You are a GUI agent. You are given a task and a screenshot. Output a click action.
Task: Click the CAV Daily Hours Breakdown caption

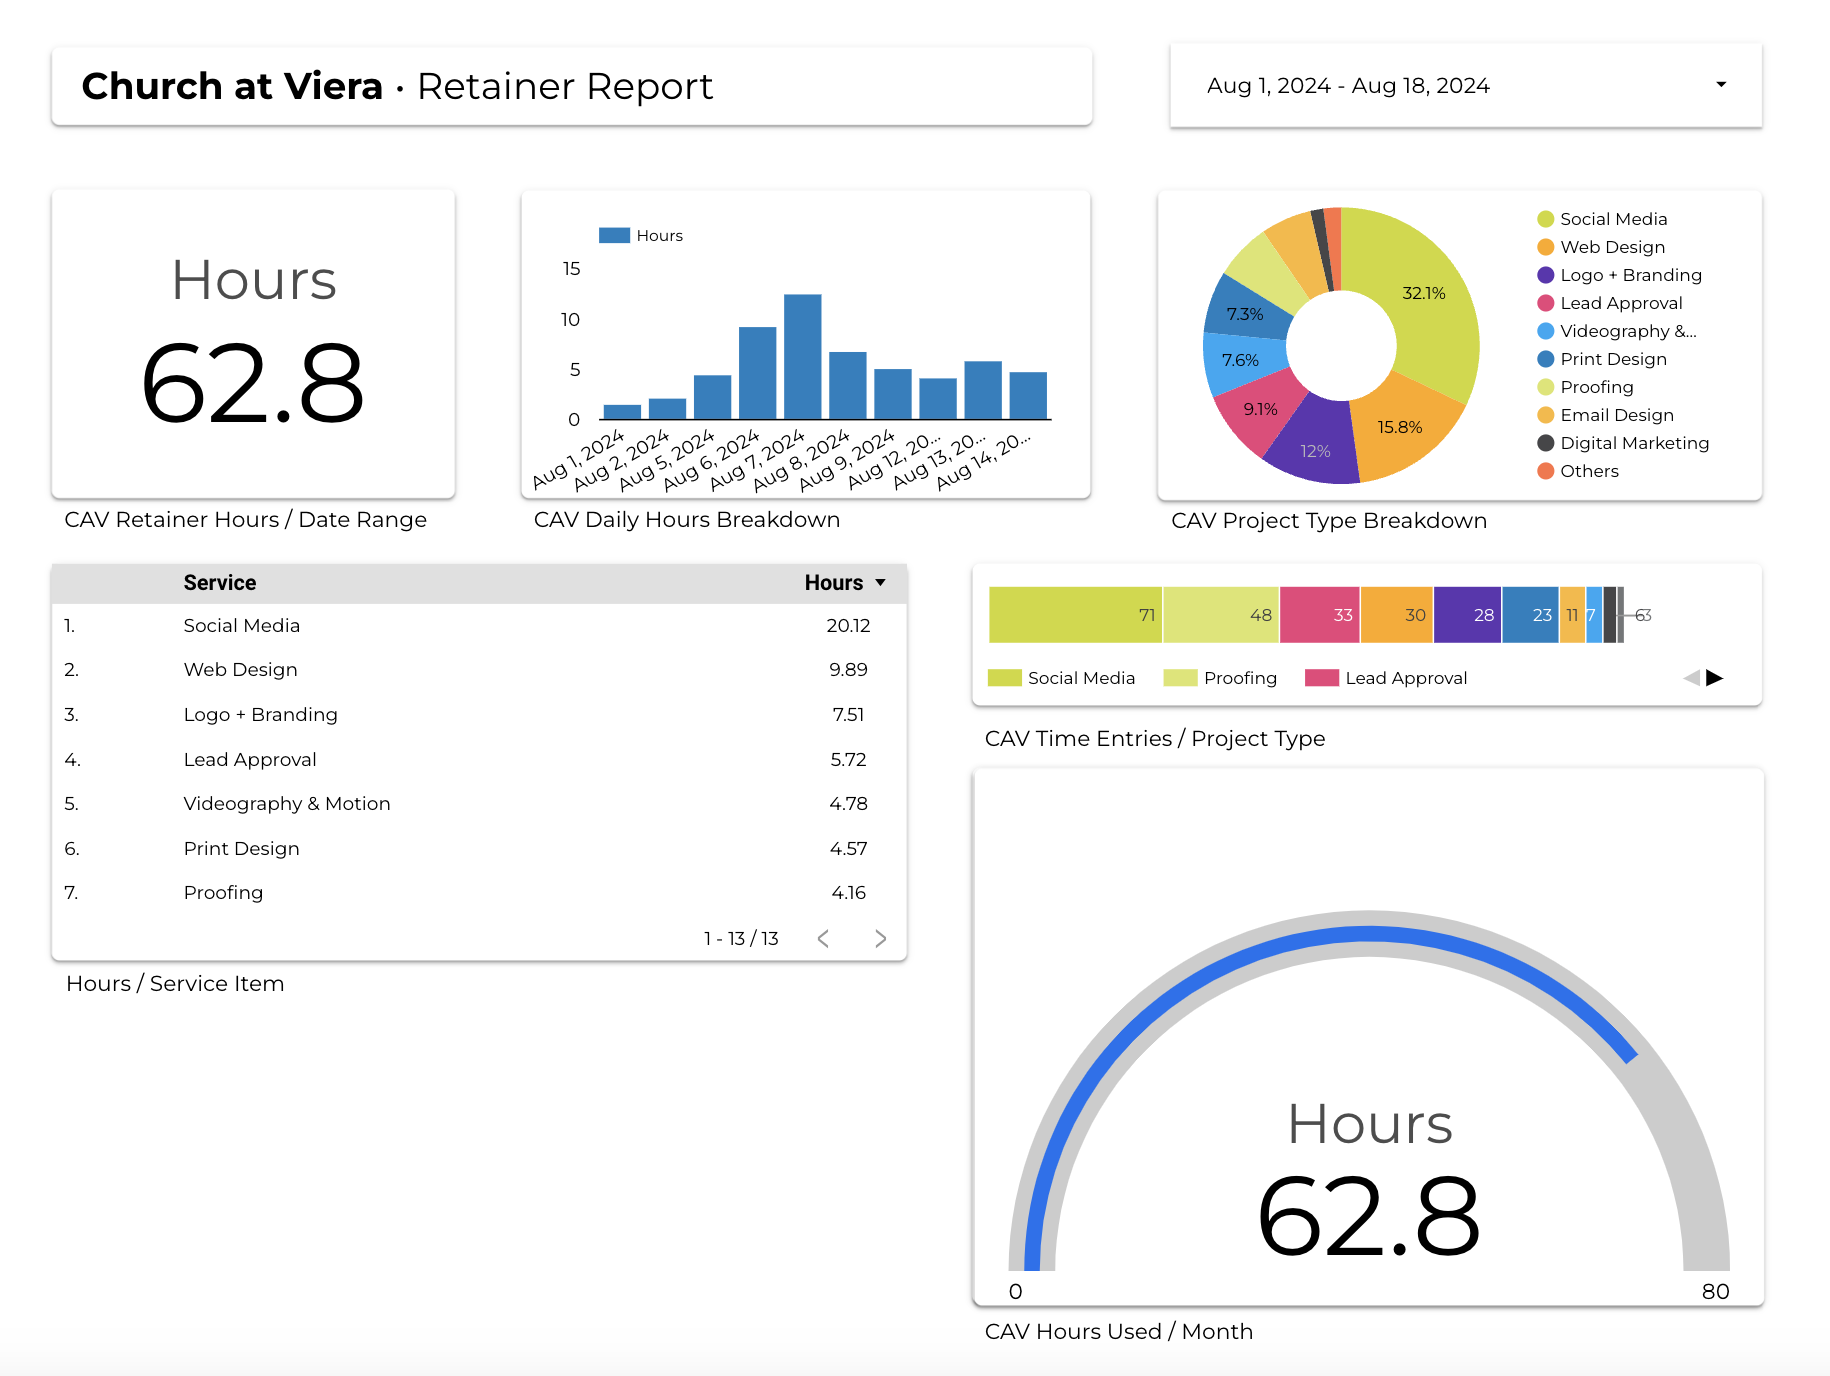687,520
